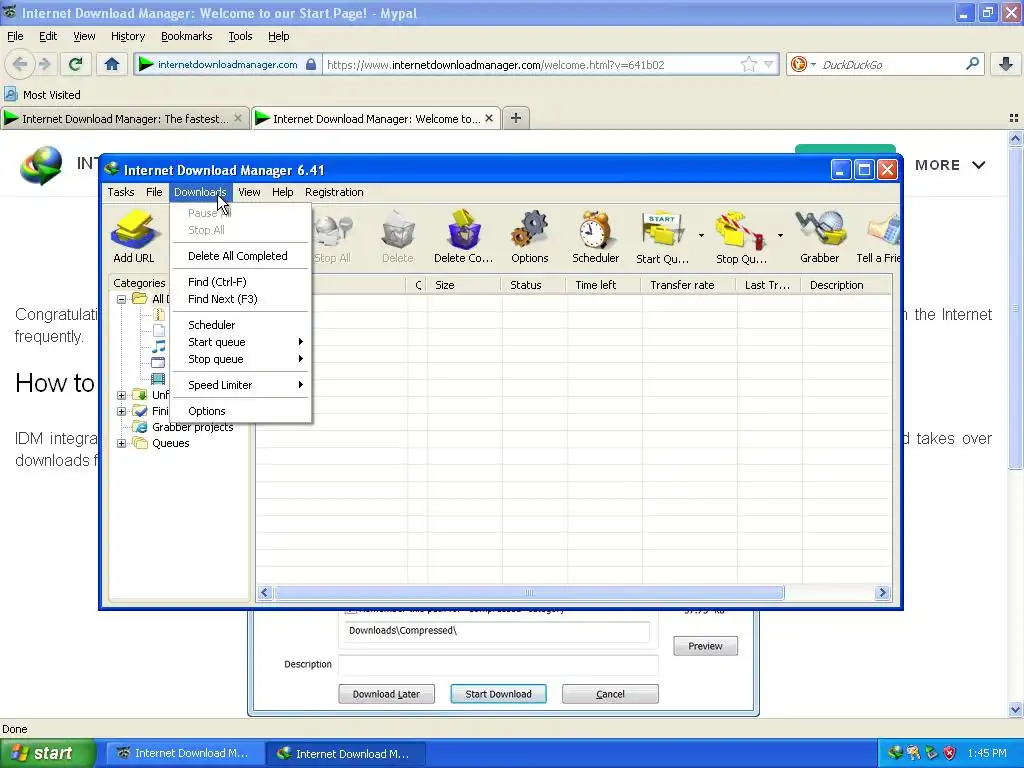Image resolution: width=1024 pixels, height=768 pixels.
Task: Click the Add URL toolbar icon
Action: coord(133,236)
